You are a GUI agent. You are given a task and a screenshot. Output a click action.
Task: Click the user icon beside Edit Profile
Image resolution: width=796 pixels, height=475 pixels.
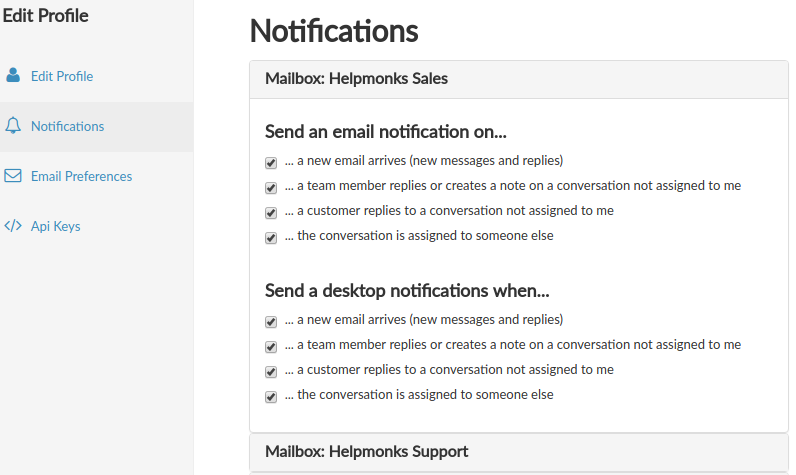coord(13,76)
